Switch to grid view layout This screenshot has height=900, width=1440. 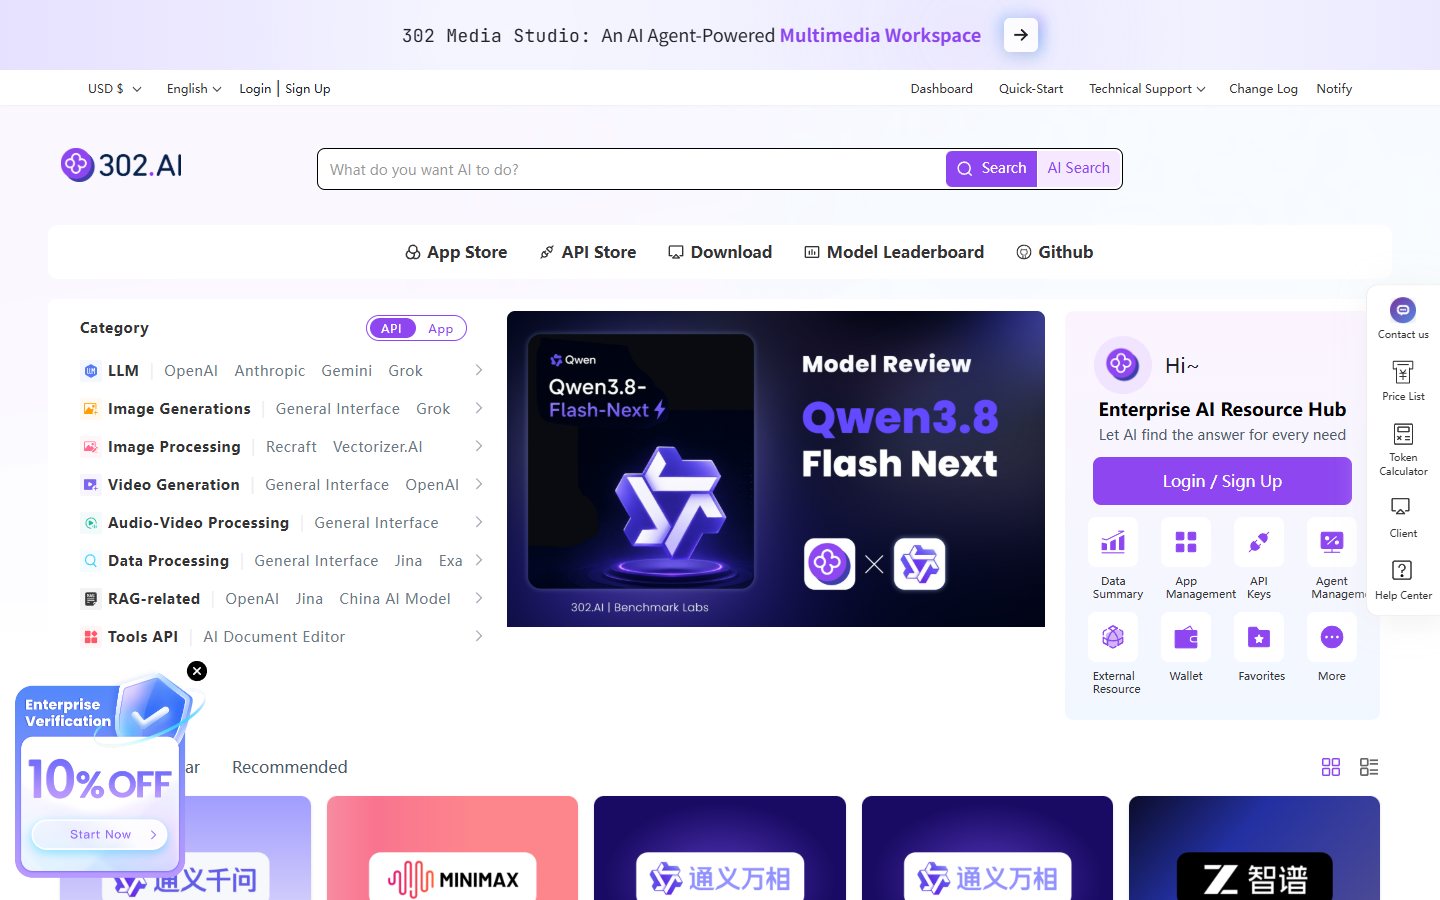coord(1331,767)
